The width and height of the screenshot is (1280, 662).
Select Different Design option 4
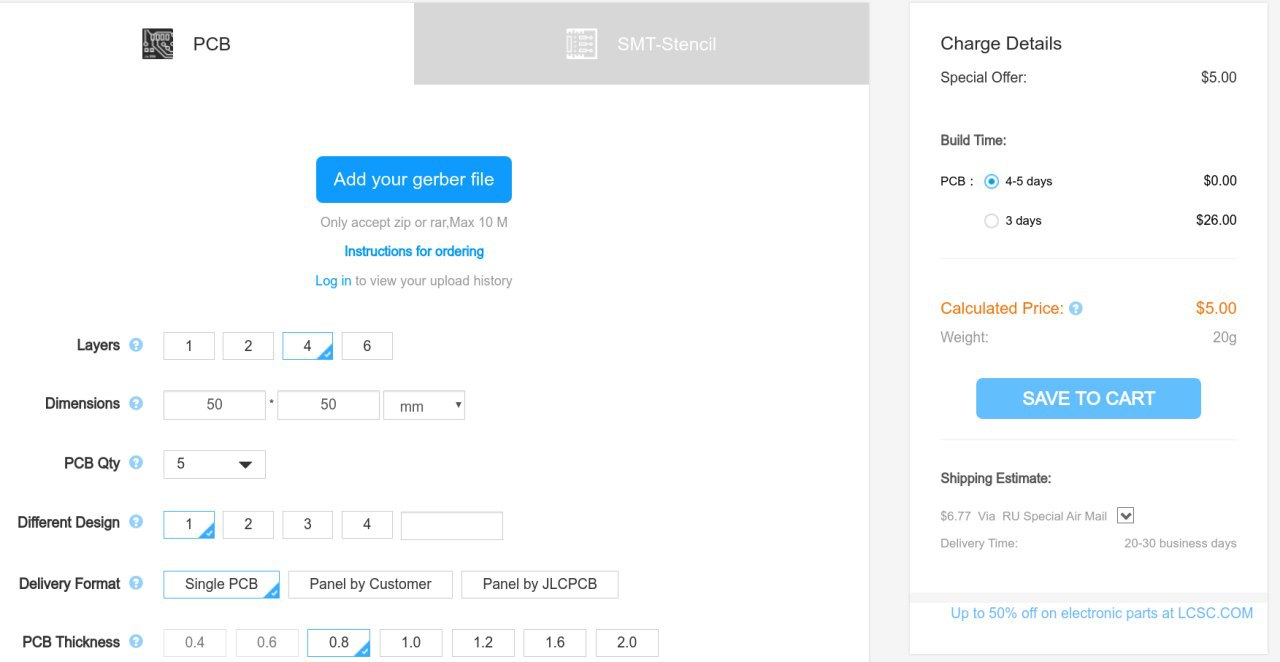pos(367,525)
